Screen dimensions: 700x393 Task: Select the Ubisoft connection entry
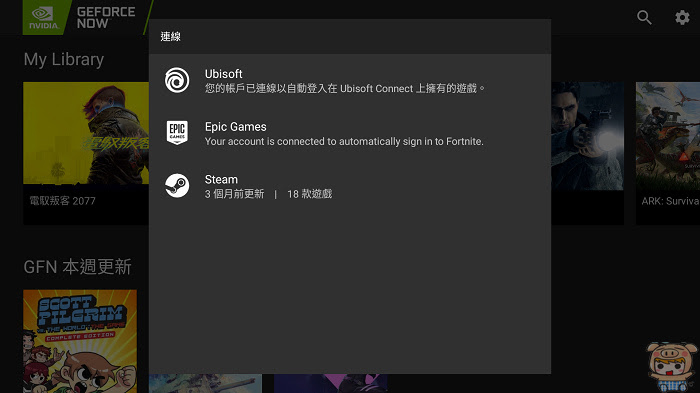coord(350,80)
